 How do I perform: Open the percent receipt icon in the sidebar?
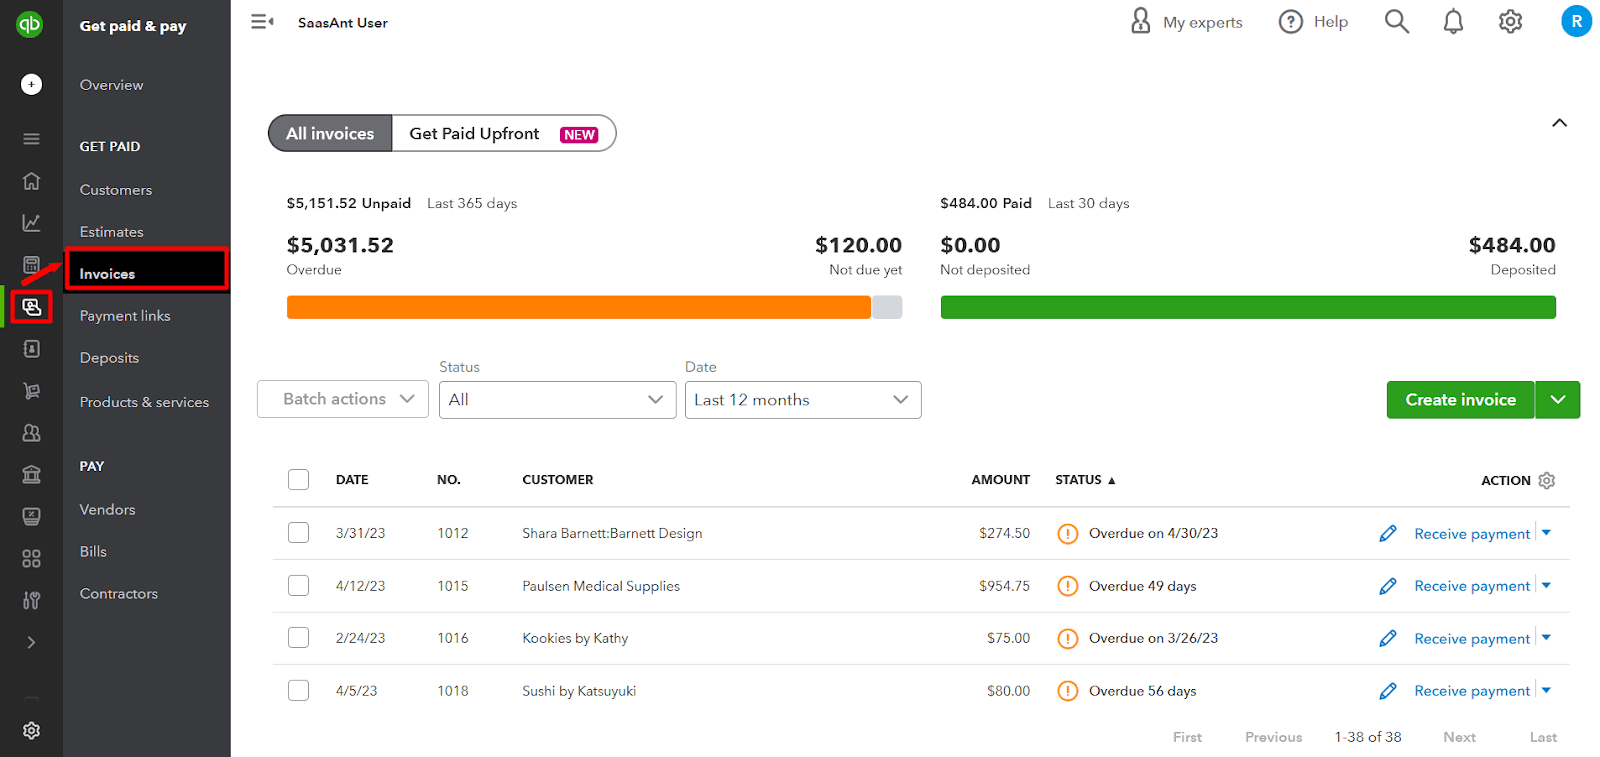pyautogui.click(x=32, y=516)
